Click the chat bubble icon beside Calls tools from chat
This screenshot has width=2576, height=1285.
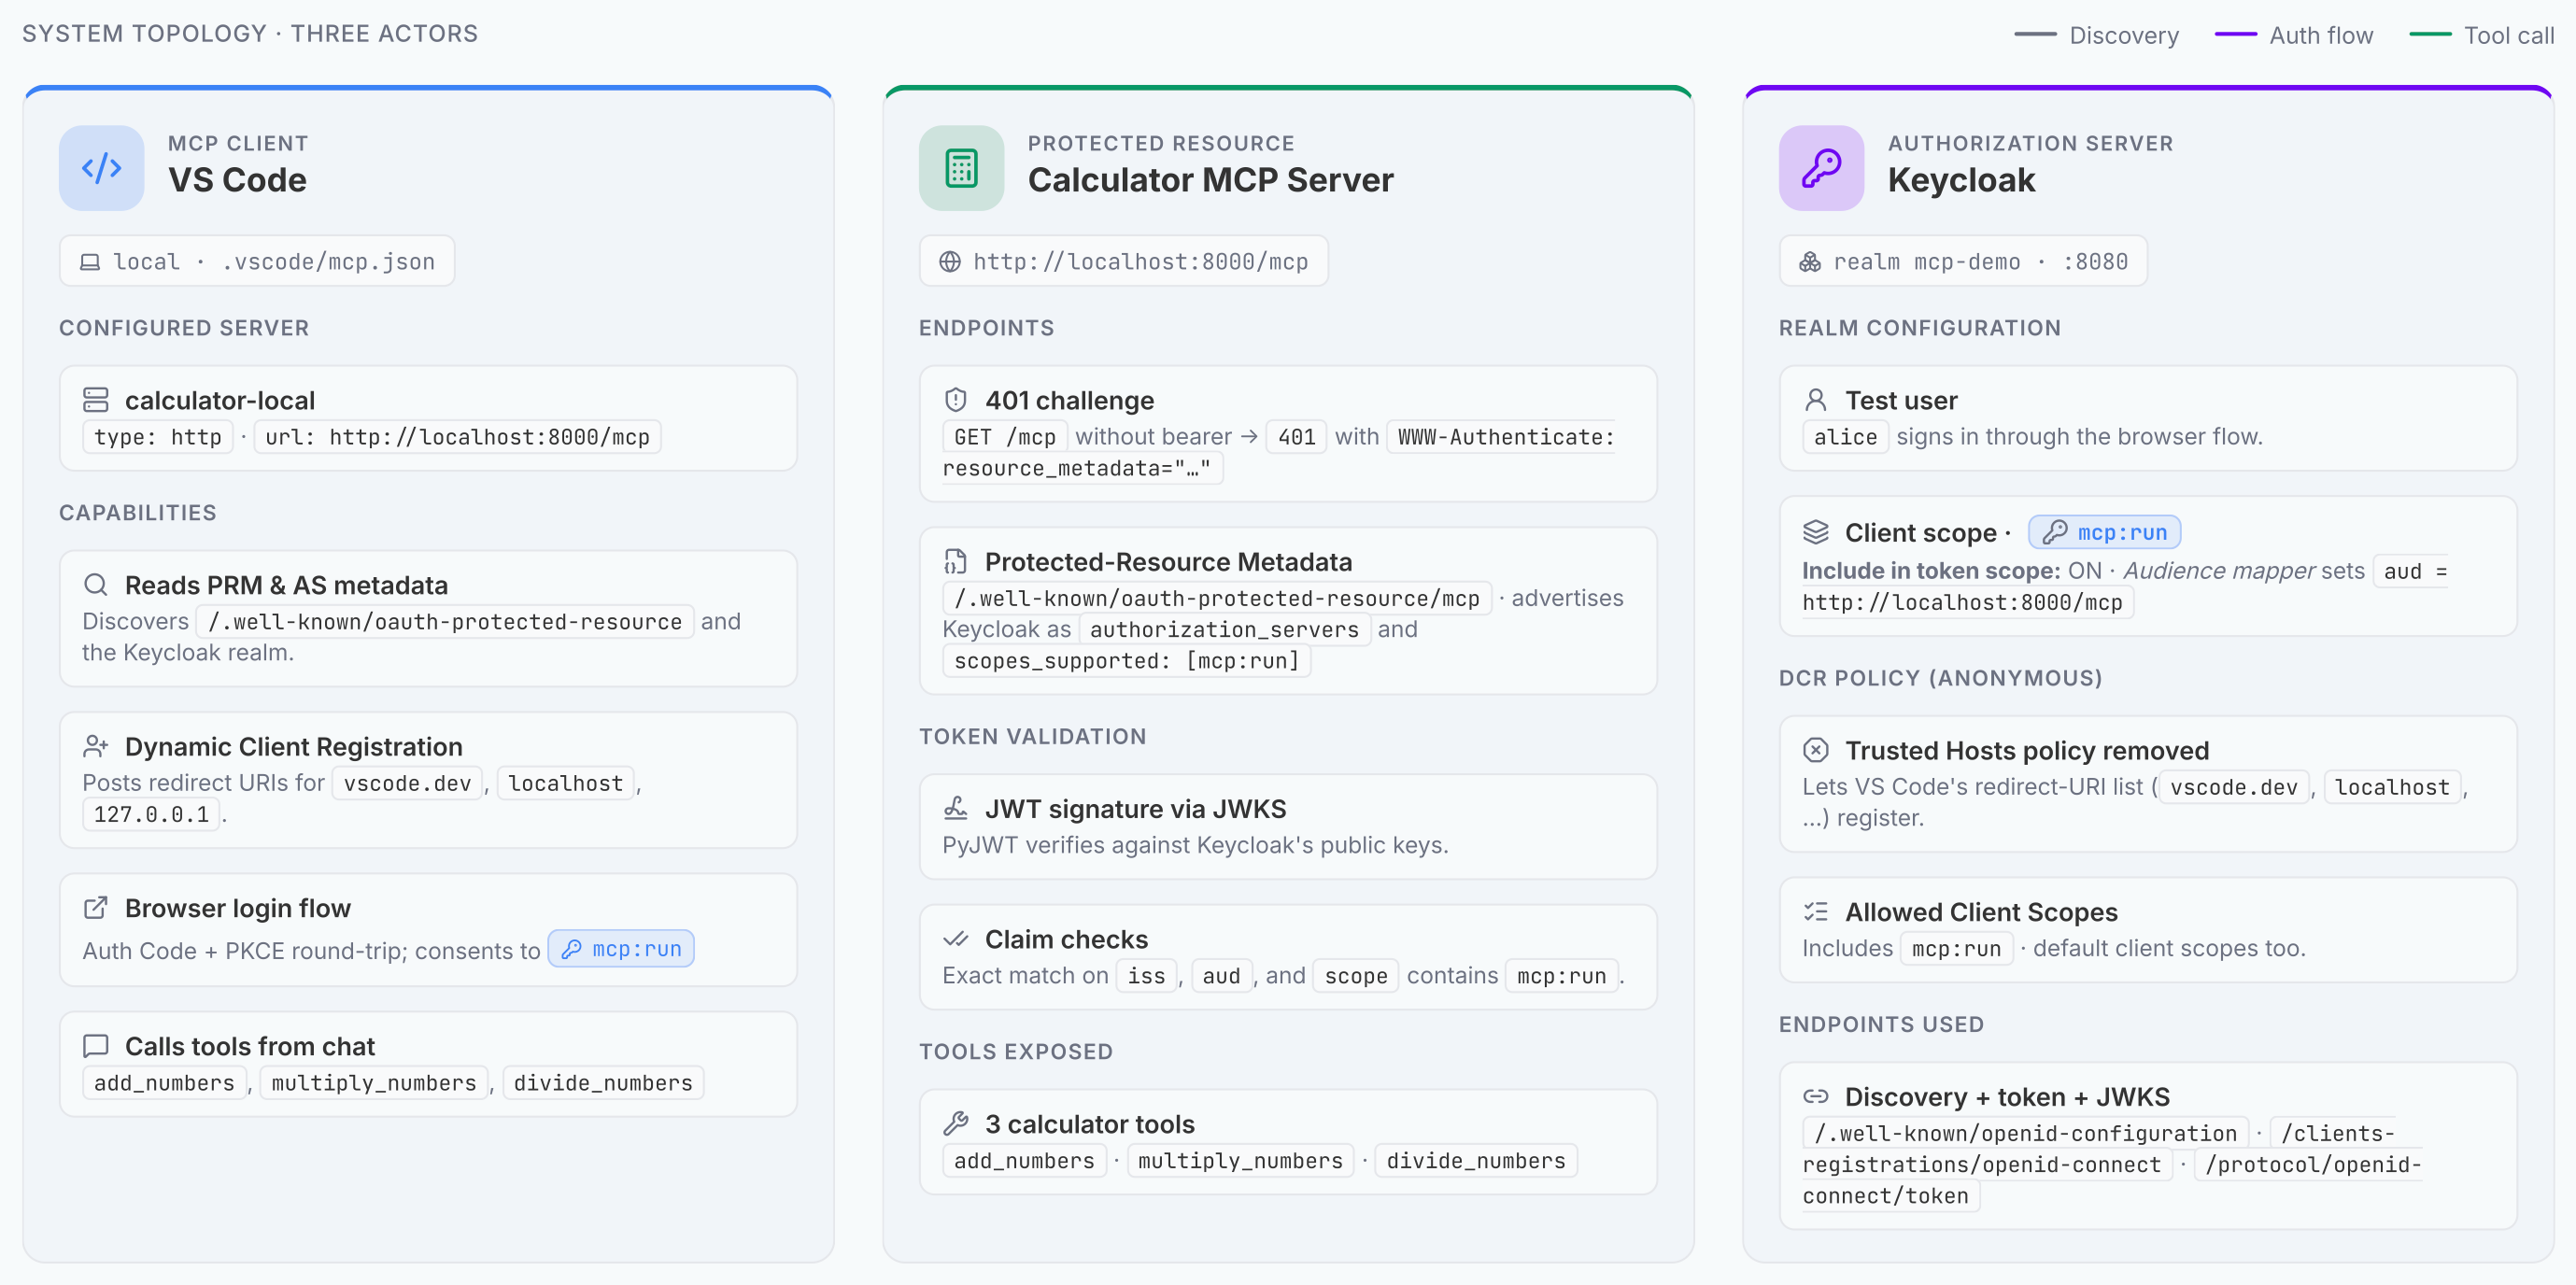tap(96, 1046)
